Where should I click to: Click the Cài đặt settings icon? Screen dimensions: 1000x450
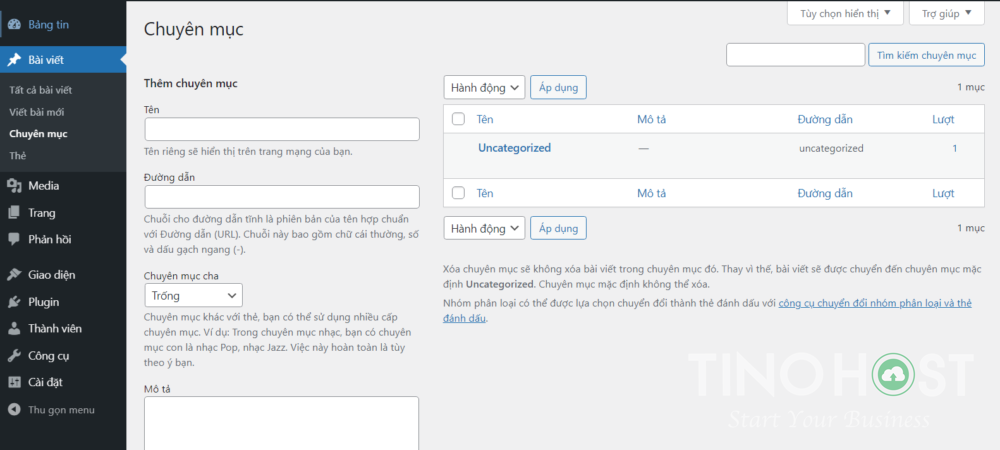(14, 382)
